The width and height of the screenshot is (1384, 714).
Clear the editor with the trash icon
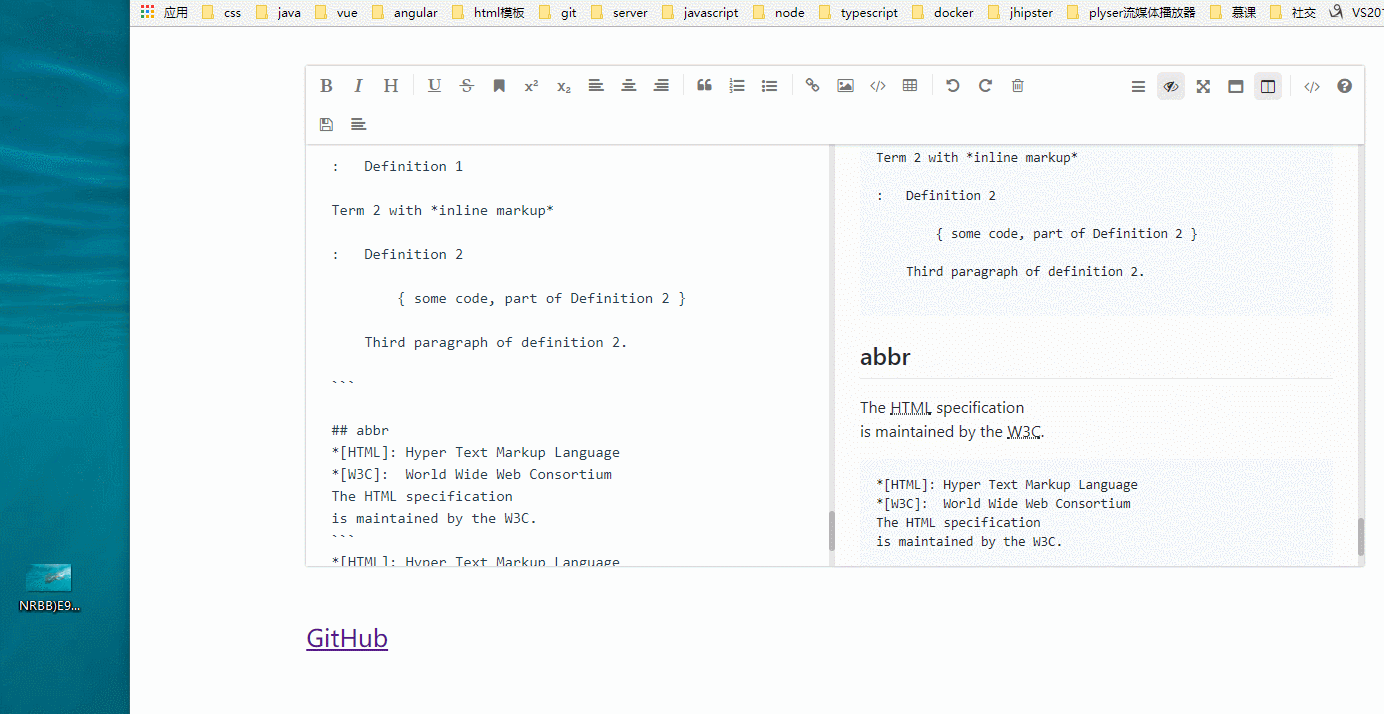1018,86
